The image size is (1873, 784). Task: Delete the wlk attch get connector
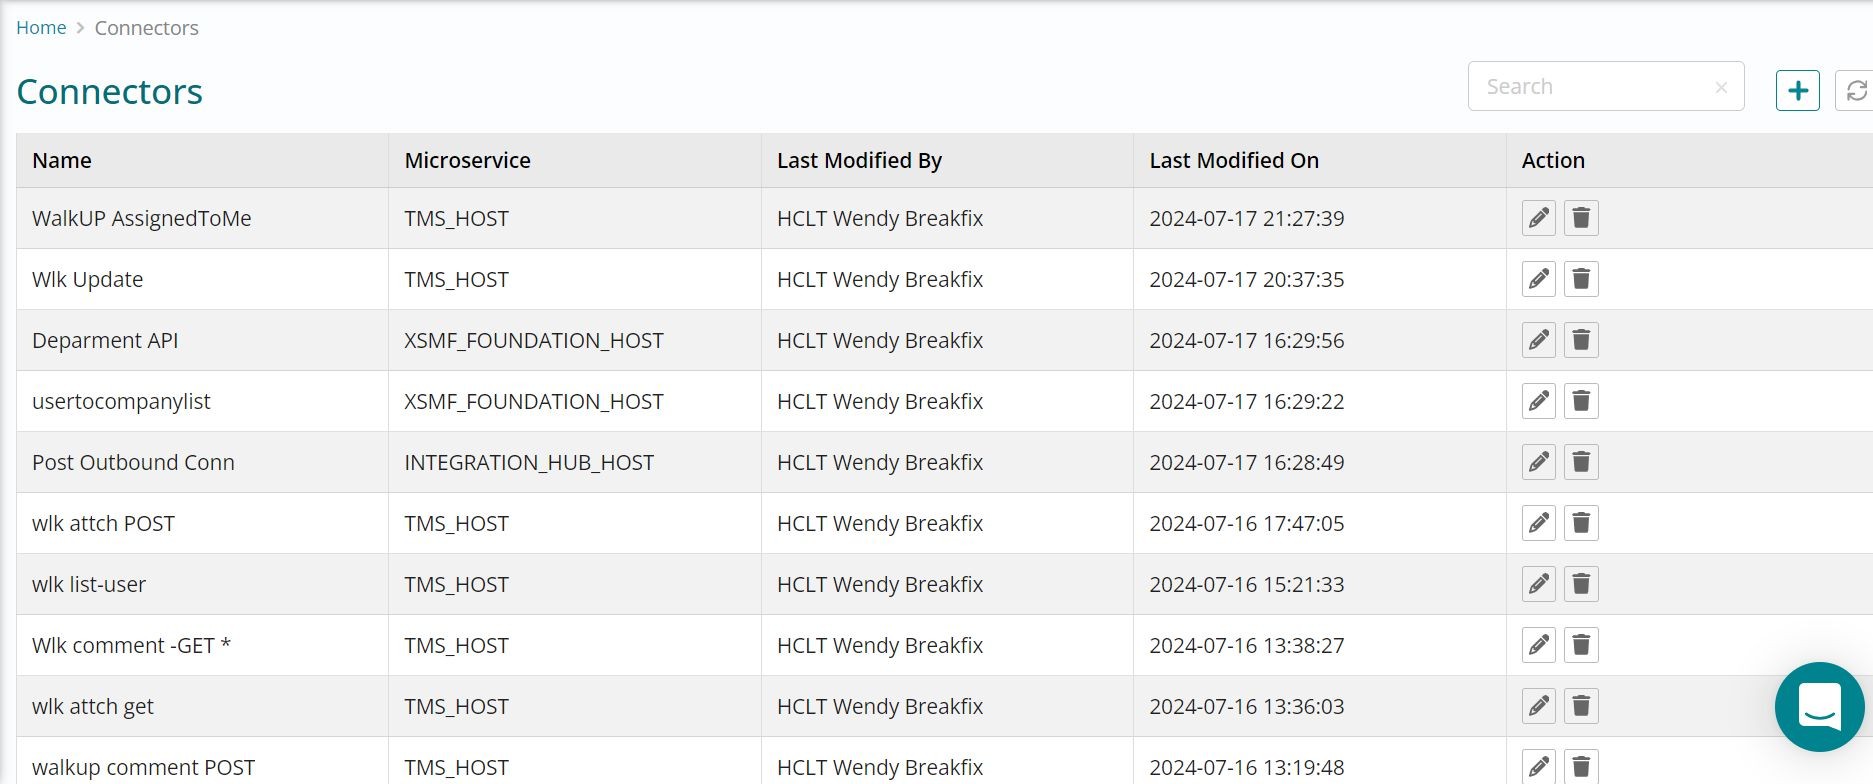click(1581, 706)
